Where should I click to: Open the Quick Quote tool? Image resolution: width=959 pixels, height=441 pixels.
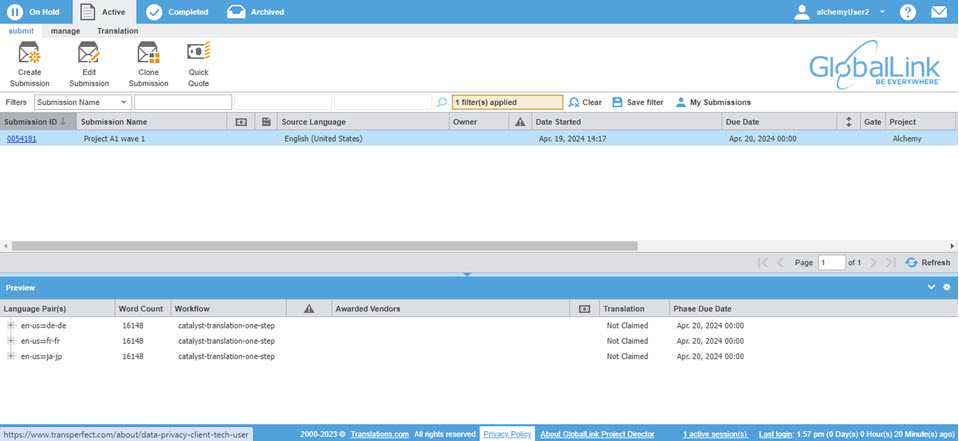[x=198, y=54]
